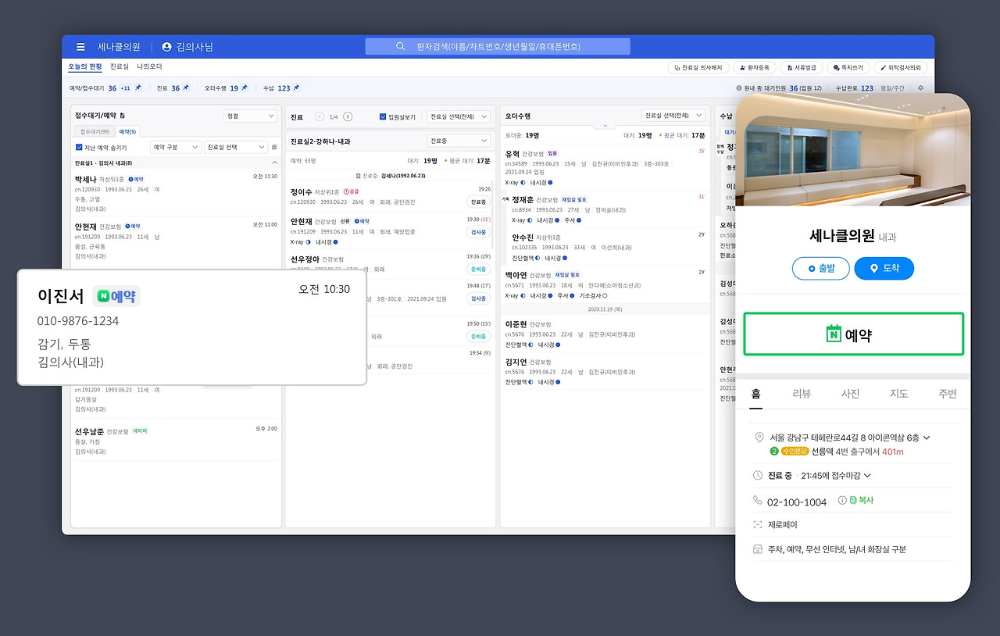Expand address details chevron on phone
This screenshot has height=636, width=1000.
tap(927, 438)
